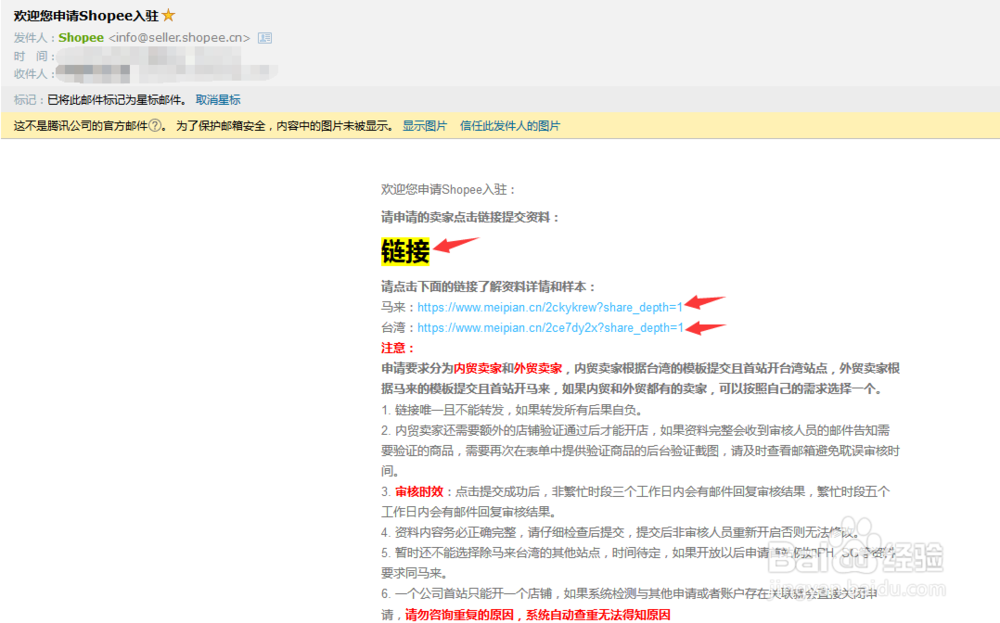
Task: Click the warning text 这不是腾讯公司的官方邮件
Action: click(x=80, y=126)
